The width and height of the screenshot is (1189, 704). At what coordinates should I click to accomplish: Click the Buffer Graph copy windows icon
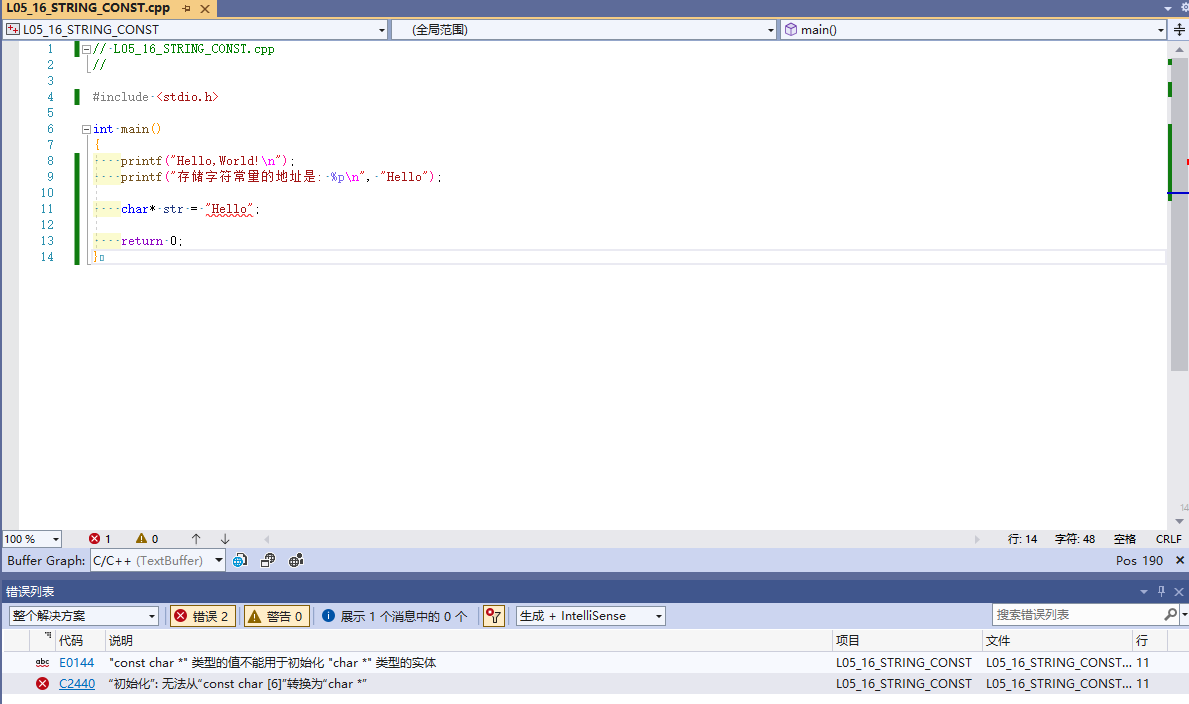tap(268, 561)
